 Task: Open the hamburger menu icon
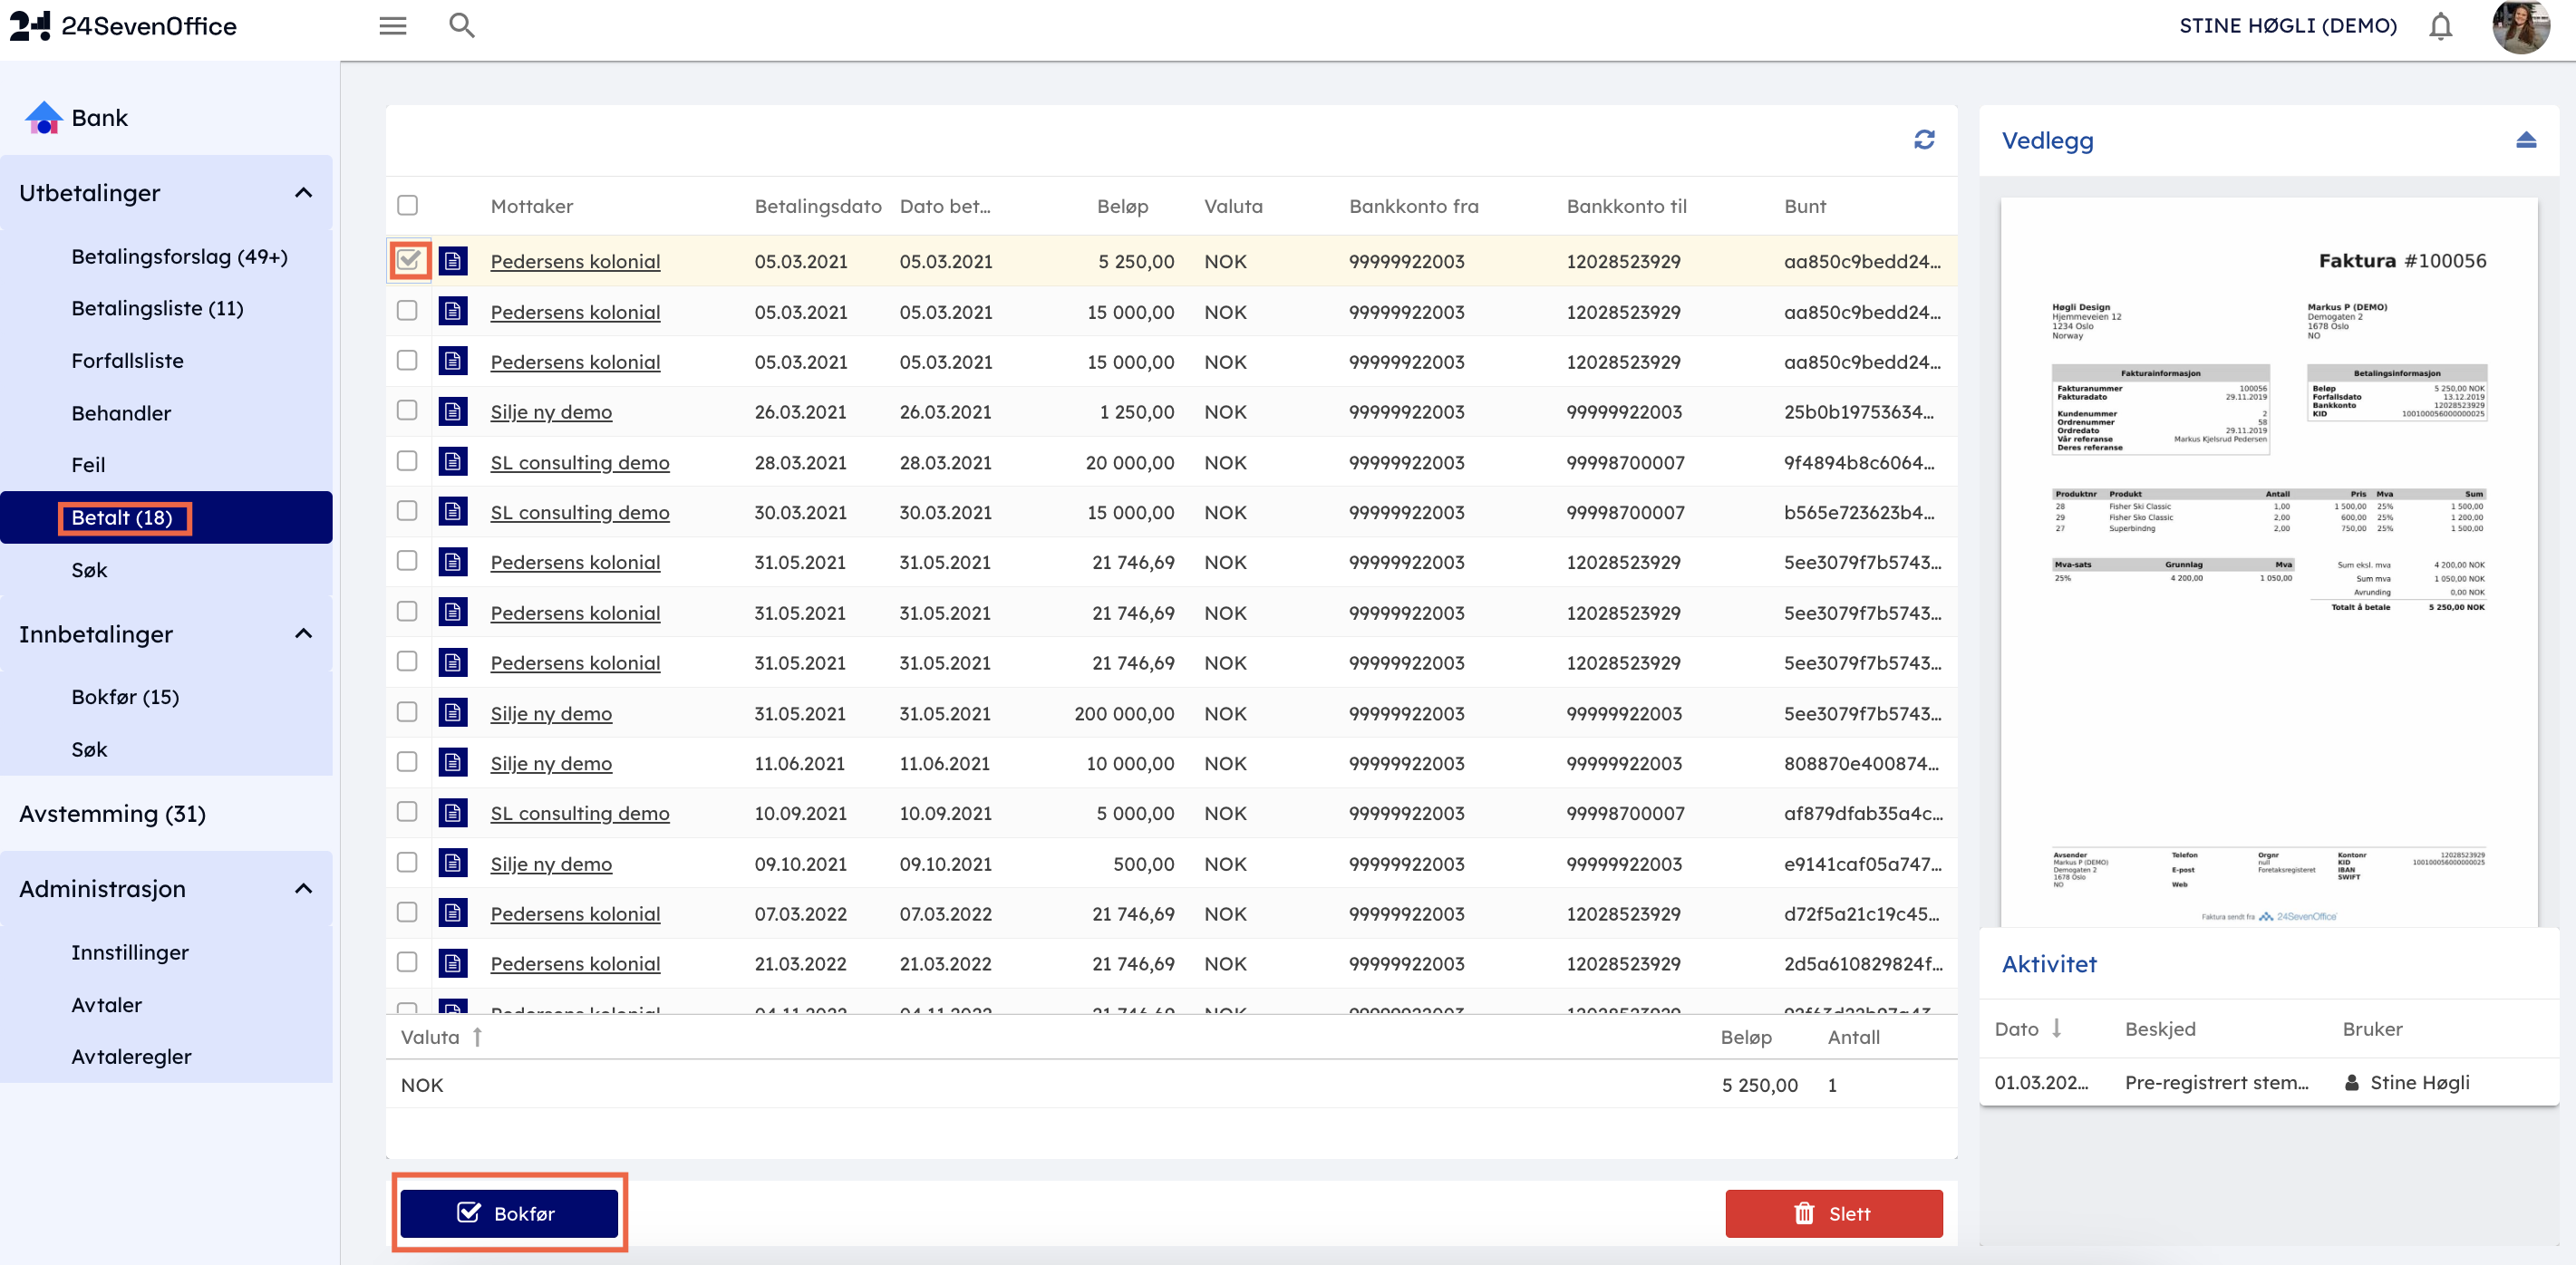coord(392,26)
